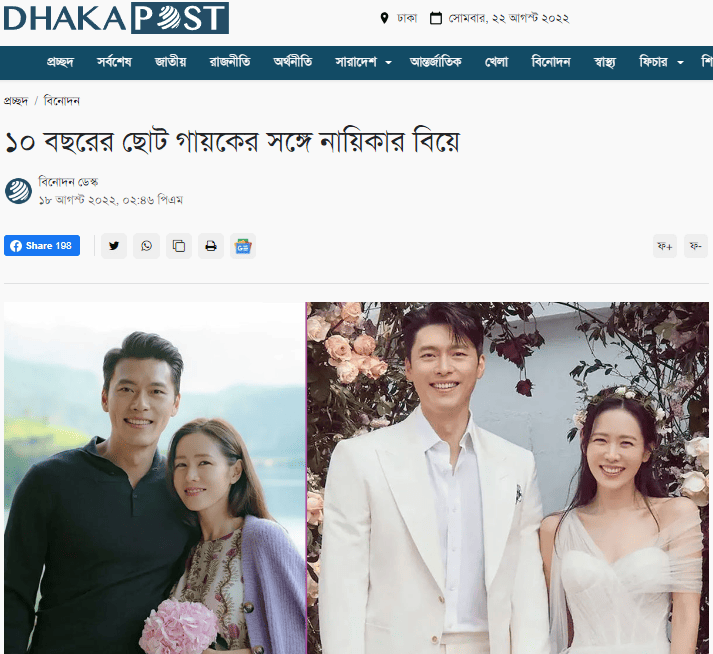713x654 pixels.
Task: Increase font size with ফ+ button
Action: 665,246
